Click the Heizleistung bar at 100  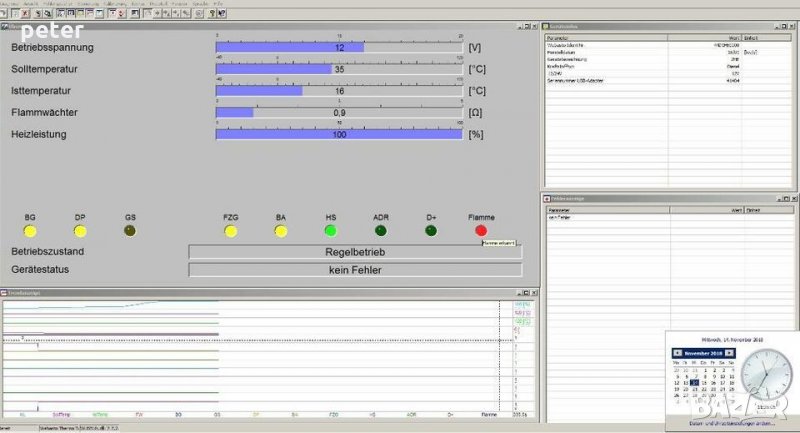tap(339, 134)
